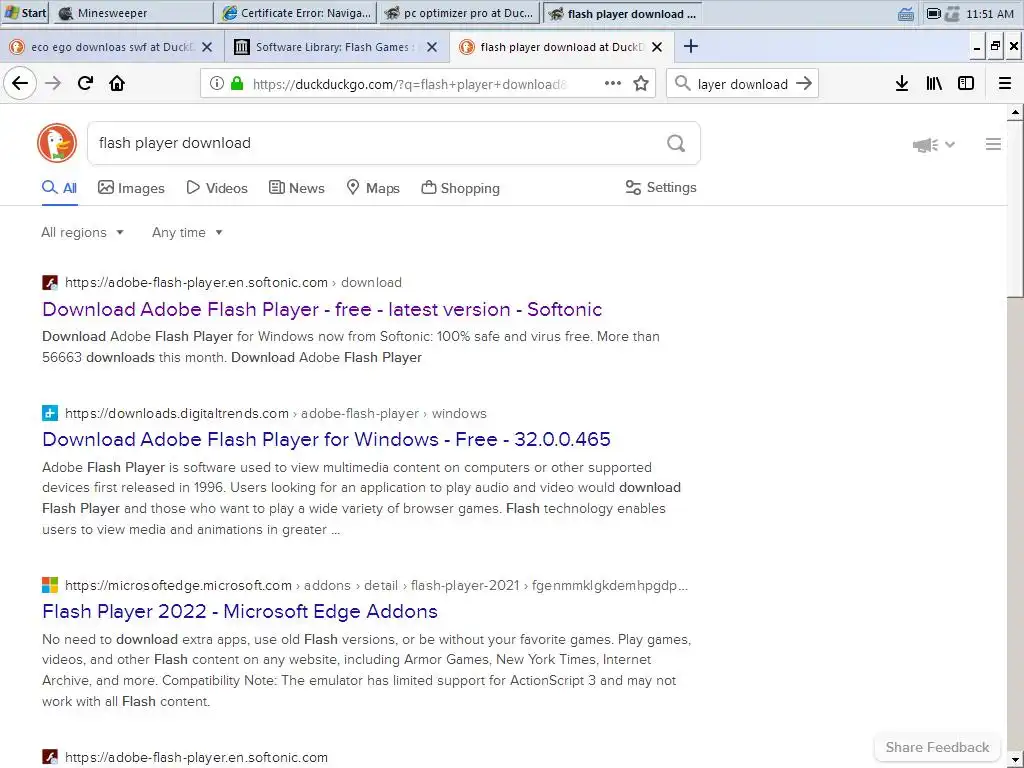Click the browser address bar URL
Image resolution: width=1024 pixels, height=768 pixels.
[410, 84]
